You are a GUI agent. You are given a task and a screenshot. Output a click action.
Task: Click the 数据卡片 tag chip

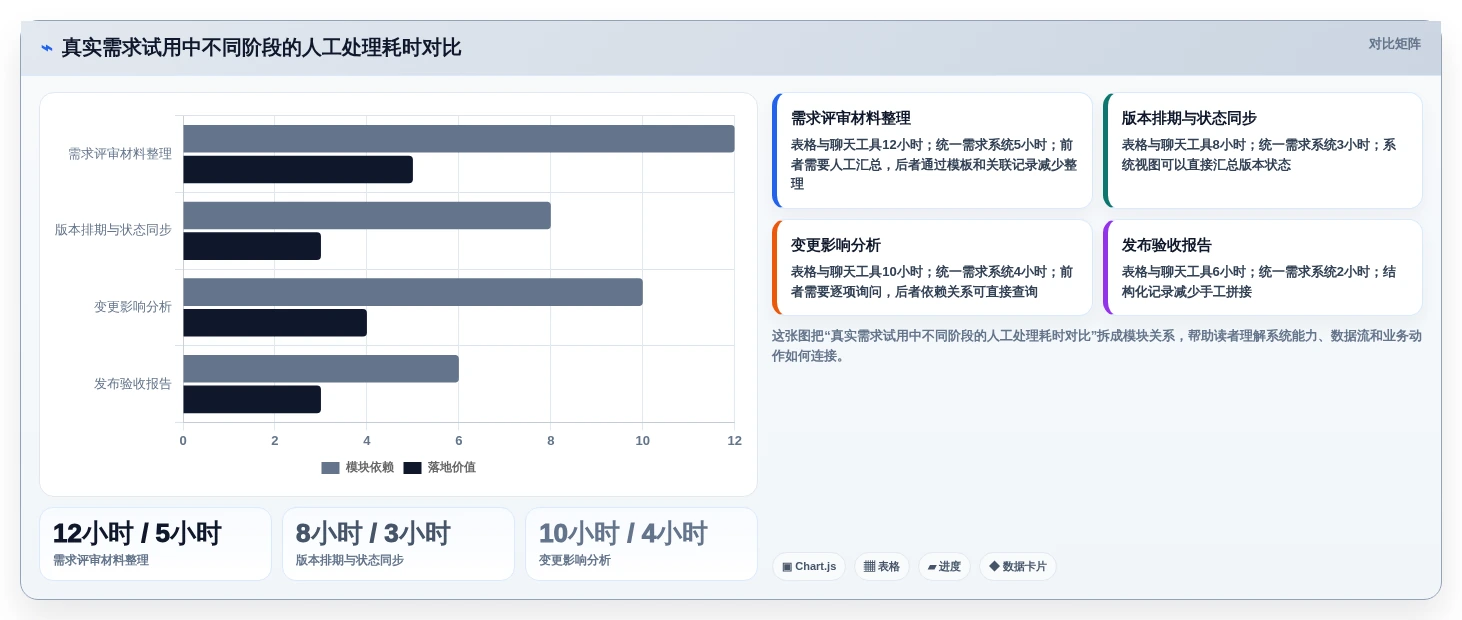(x=1017, y=566)
